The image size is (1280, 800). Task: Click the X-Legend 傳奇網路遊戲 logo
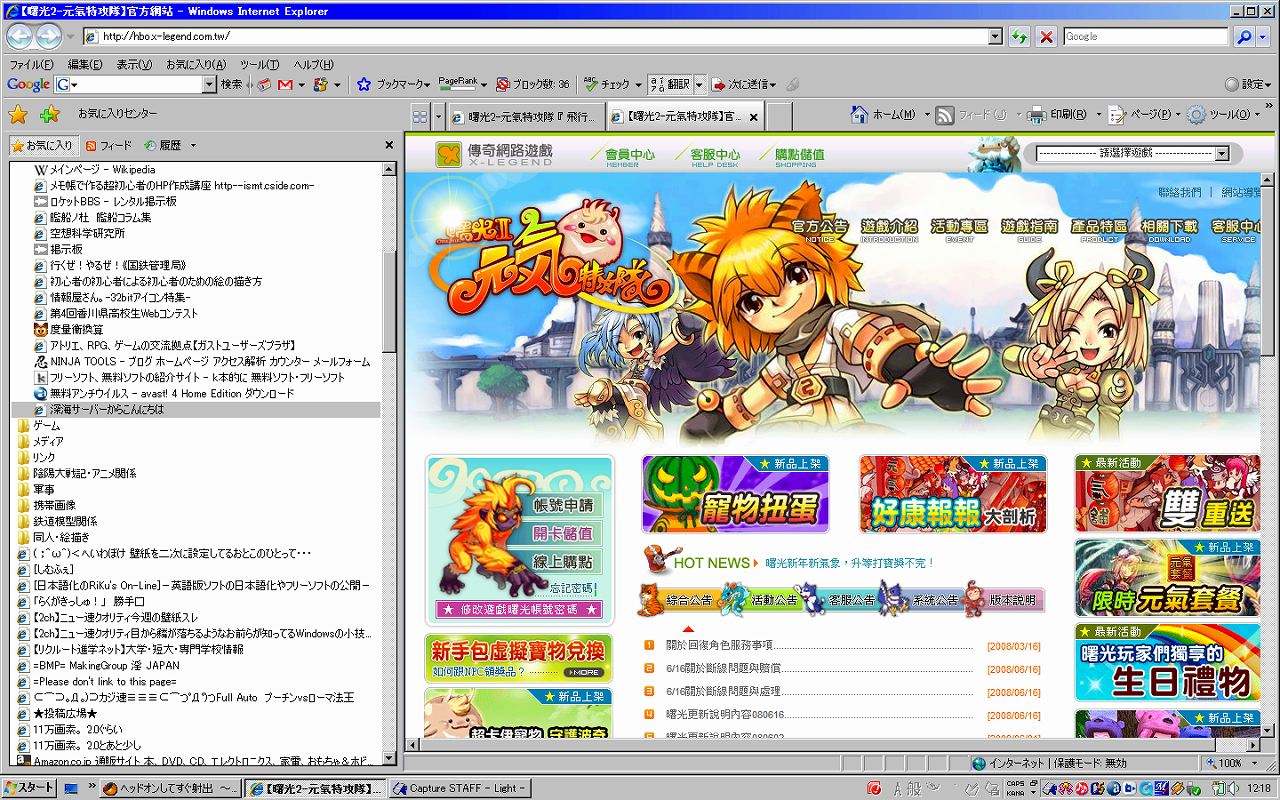click(x=494, y=155)
